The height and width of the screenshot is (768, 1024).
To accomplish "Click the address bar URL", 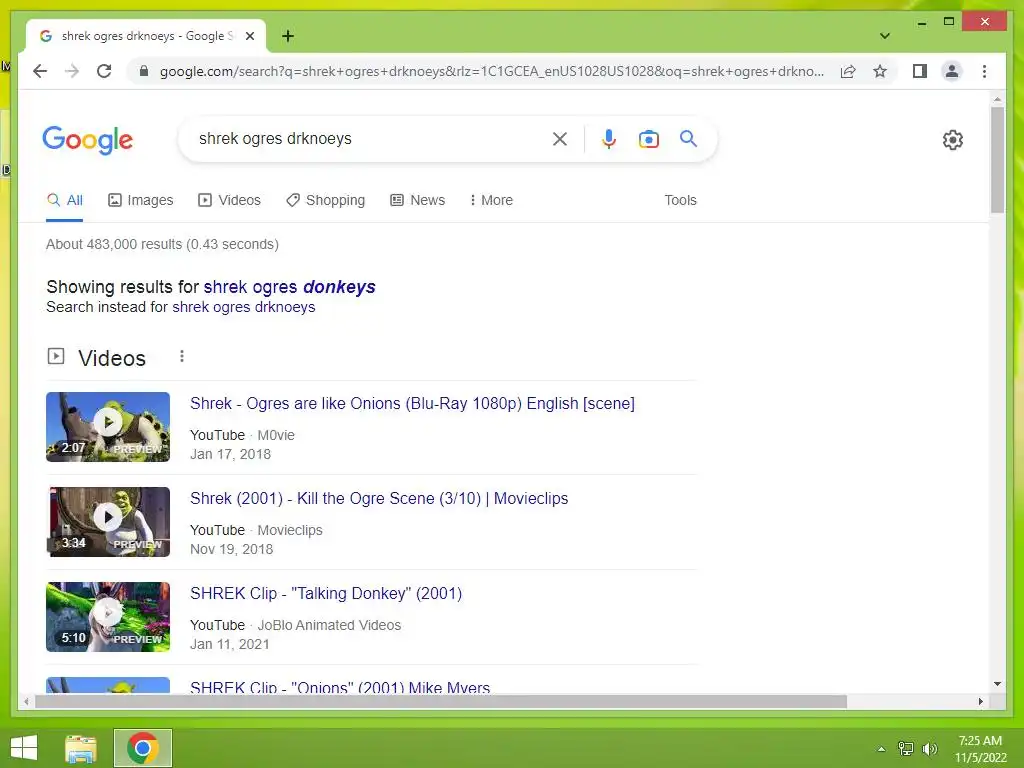I will (491, 71).
